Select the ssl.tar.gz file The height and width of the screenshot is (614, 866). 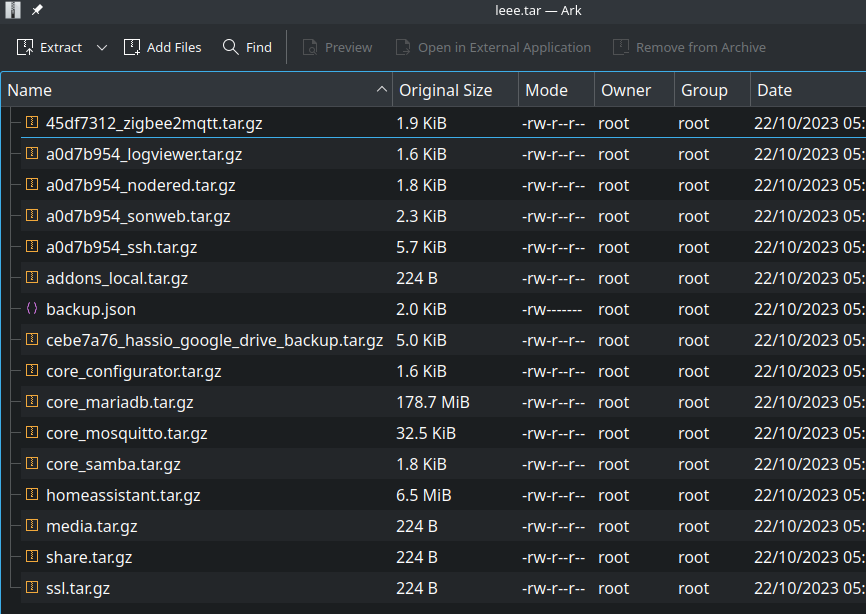[78, 588]
